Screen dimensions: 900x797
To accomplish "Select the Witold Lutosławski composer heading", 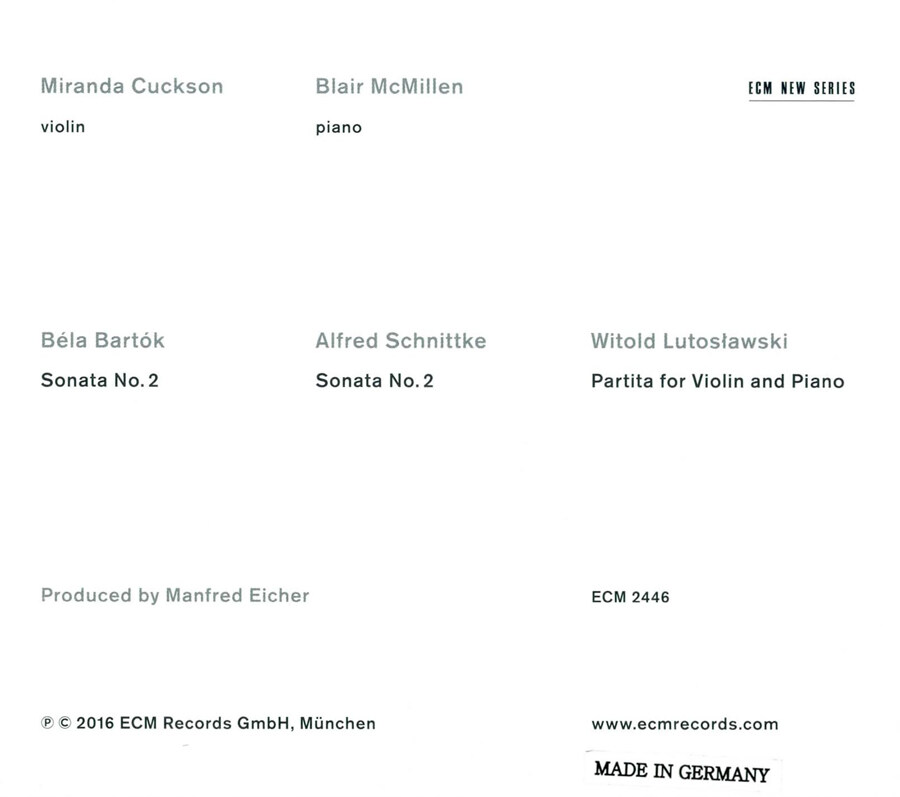I will [689, 341].
